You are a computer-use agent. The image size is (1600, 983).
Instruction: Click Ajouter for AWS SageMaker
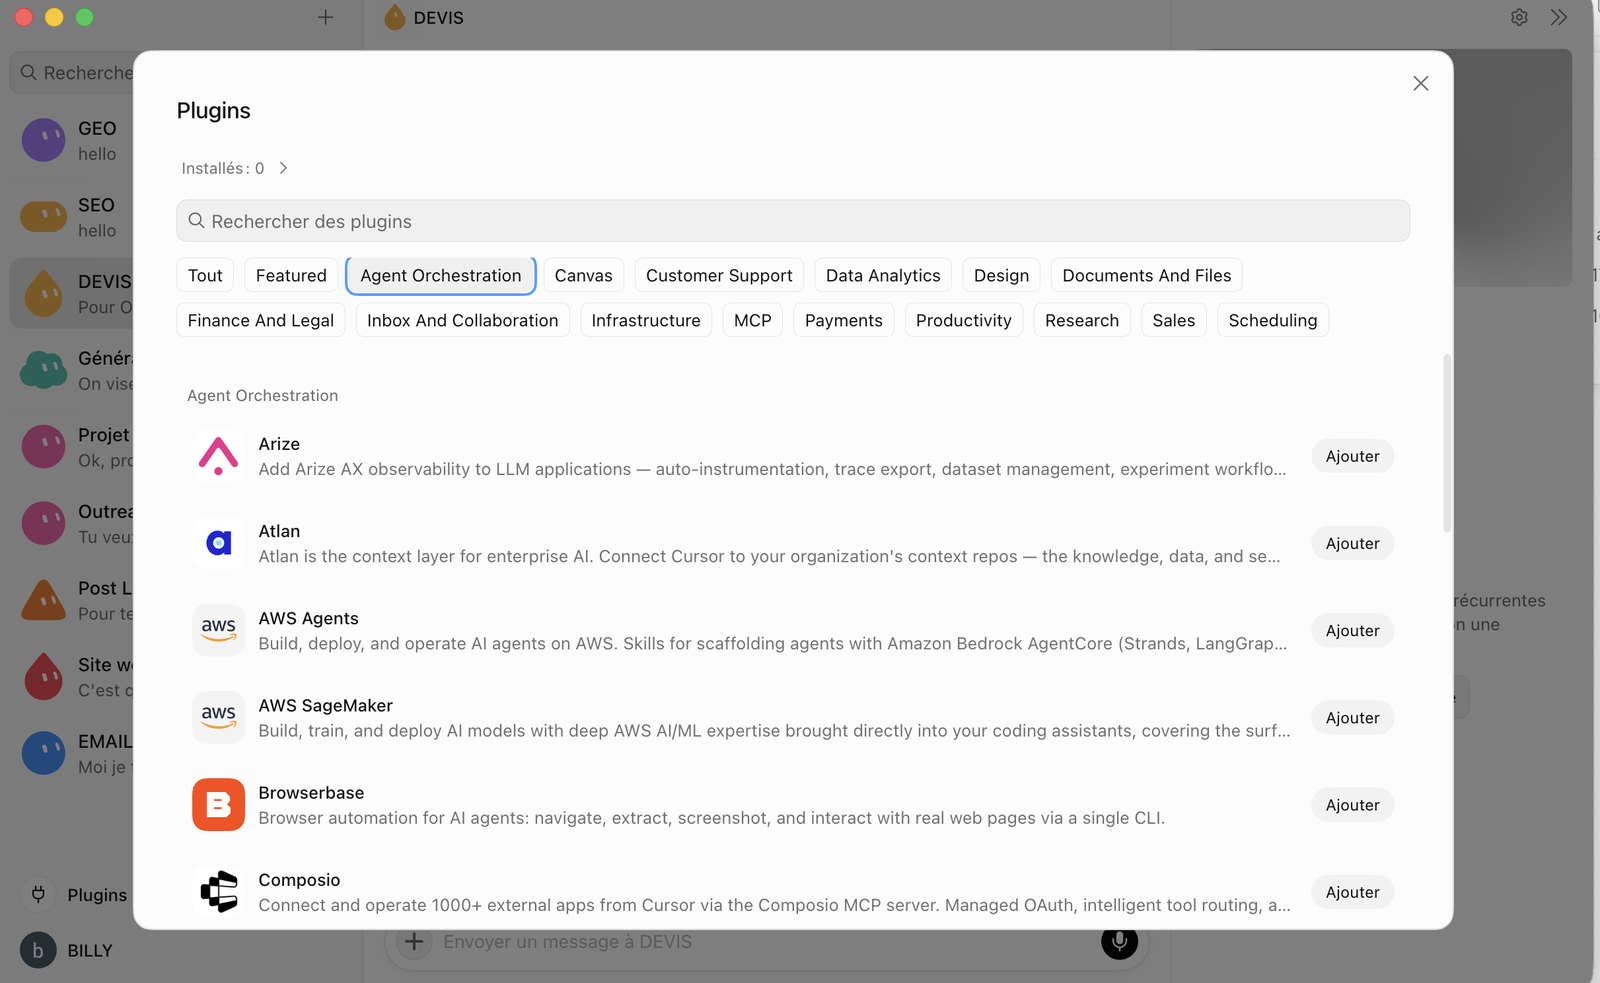pyautogui.click(x=1352, y=717)
